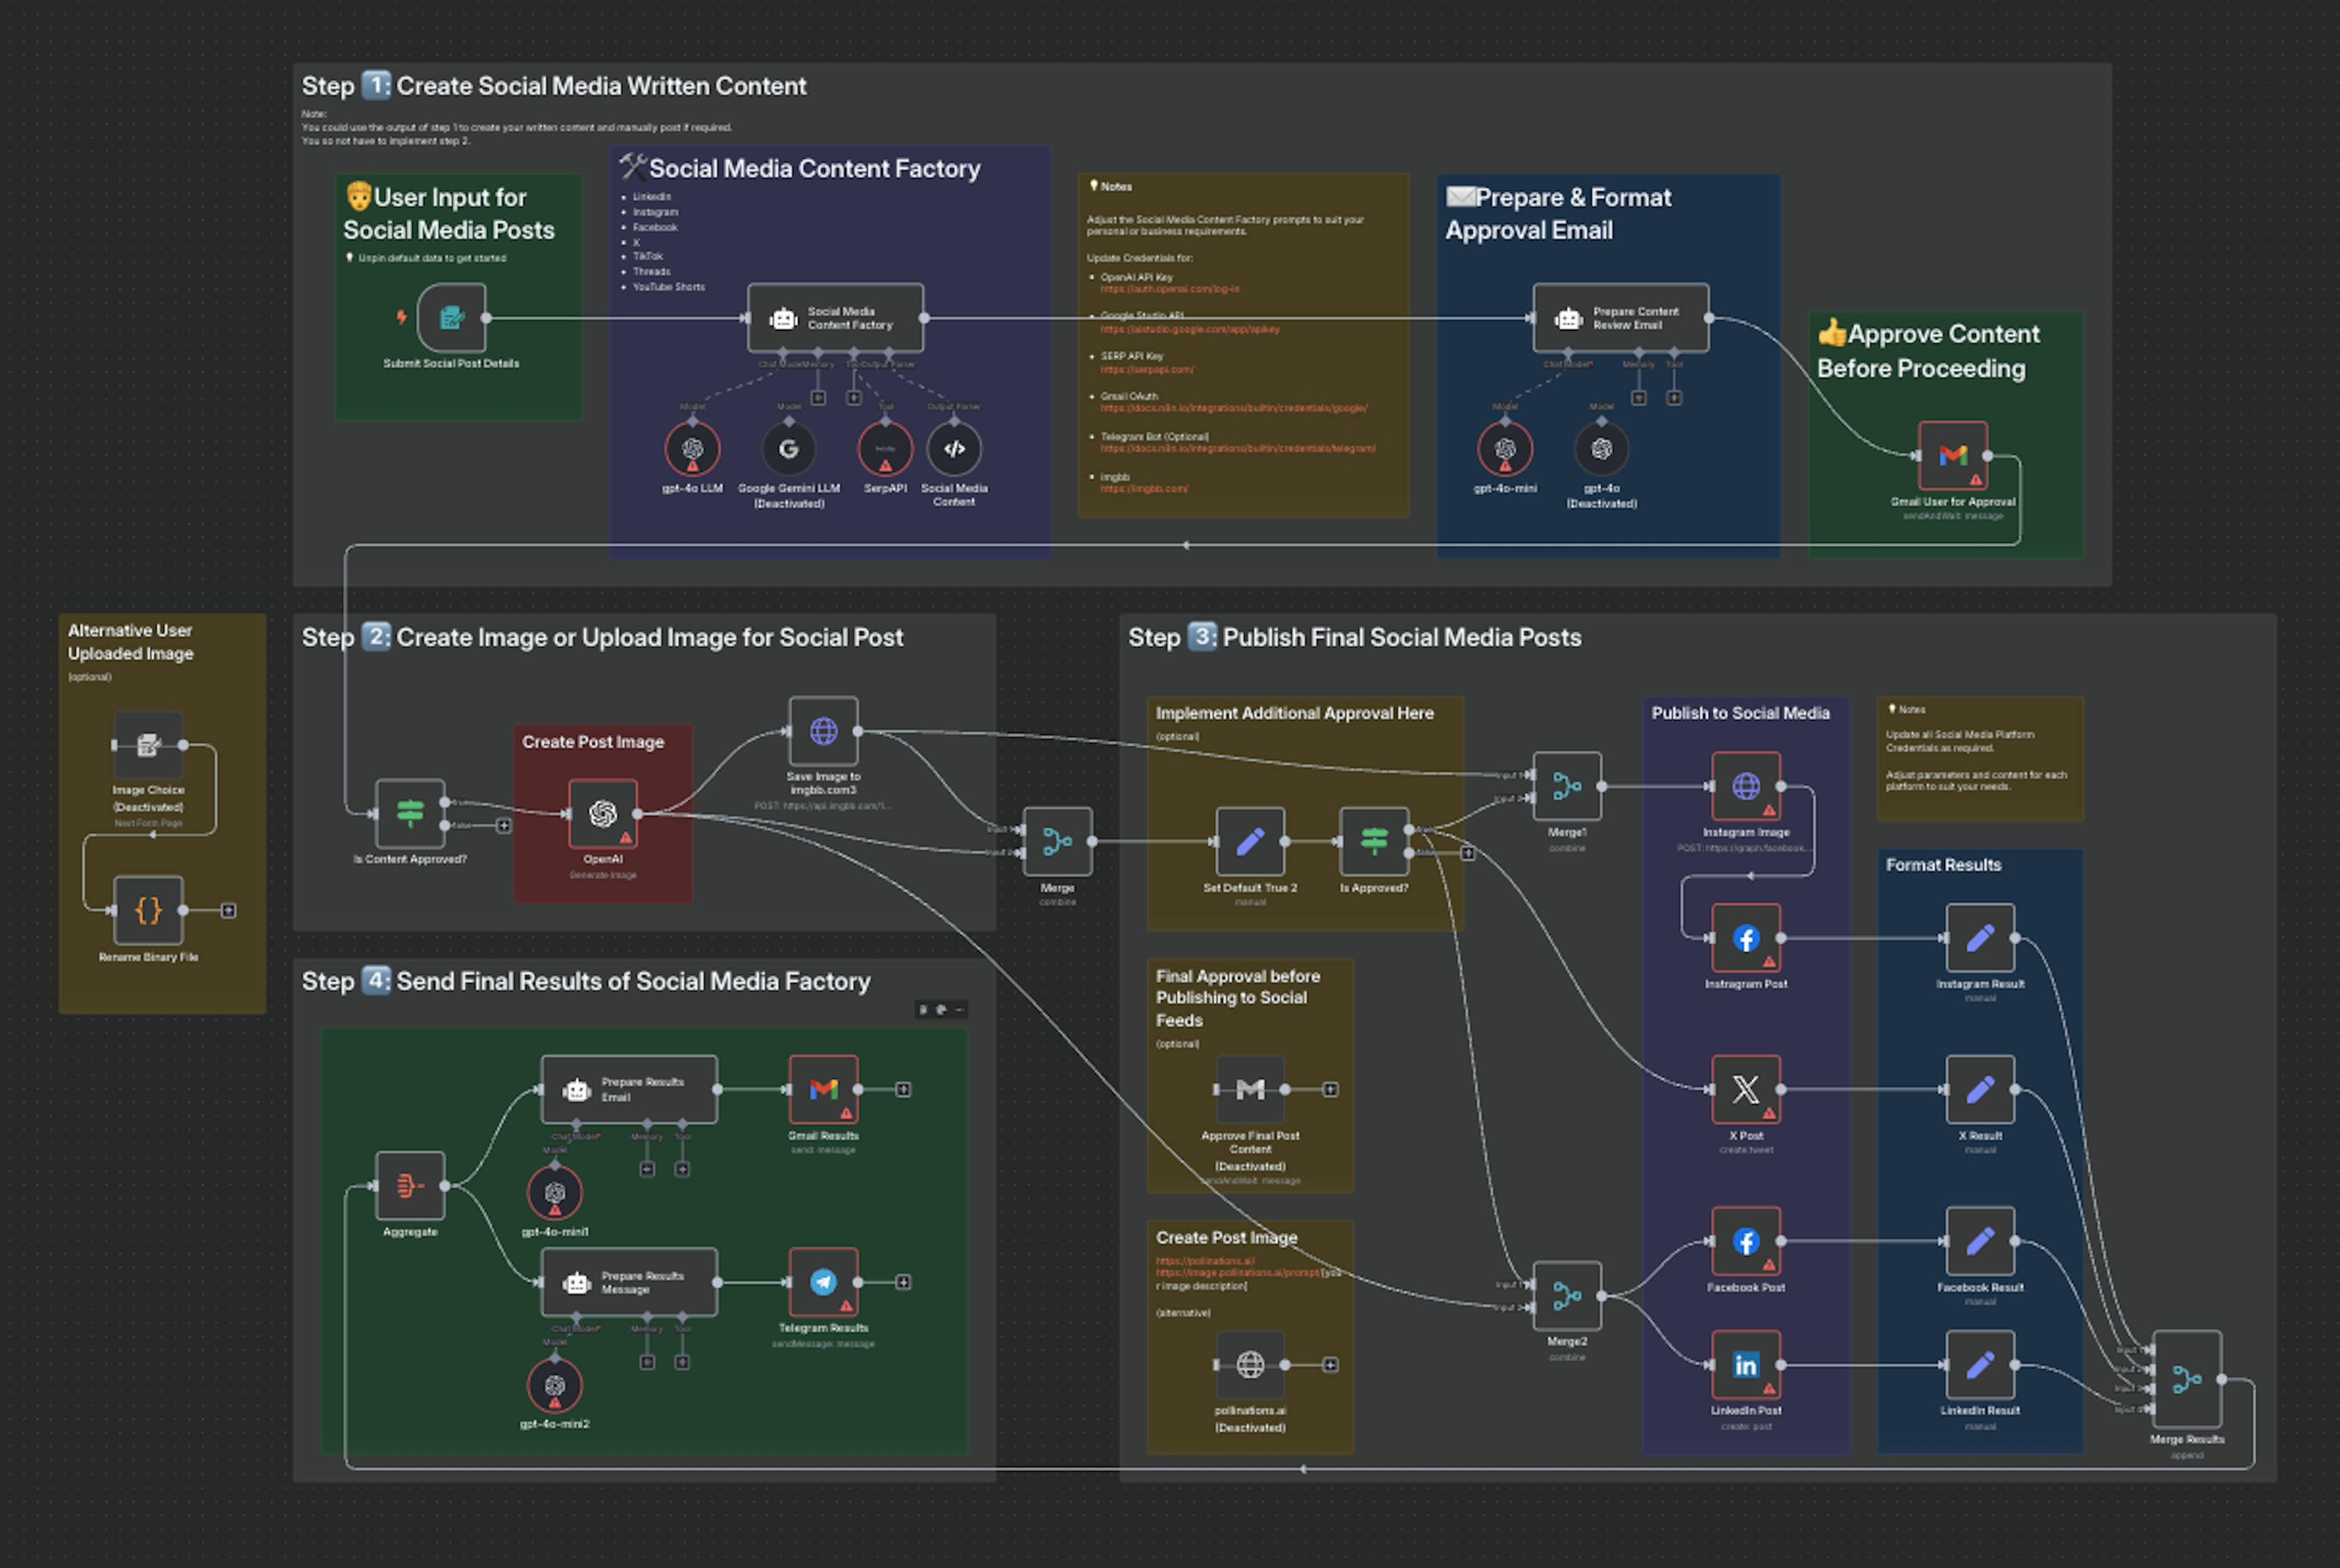Open the OpenAI Generate Image node

[x=602, y=812]
